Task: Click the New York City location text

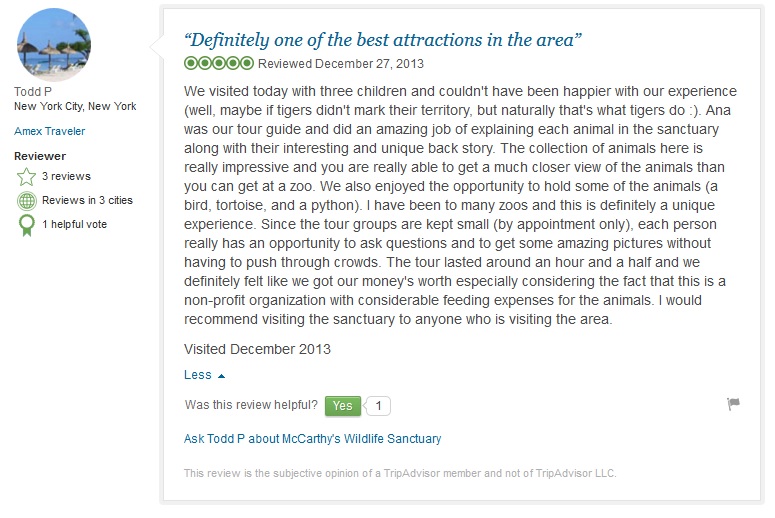Action: 75,107
